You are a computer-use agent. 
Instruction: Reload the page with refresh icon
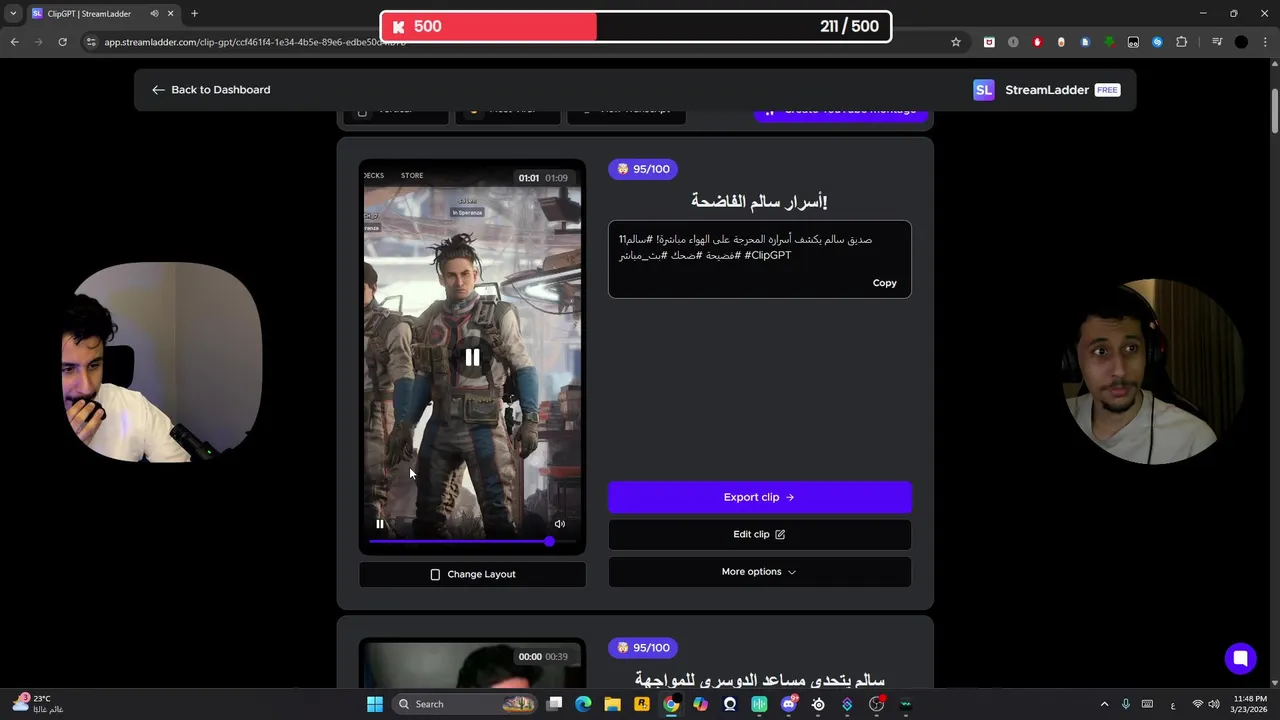pos(62,42)
